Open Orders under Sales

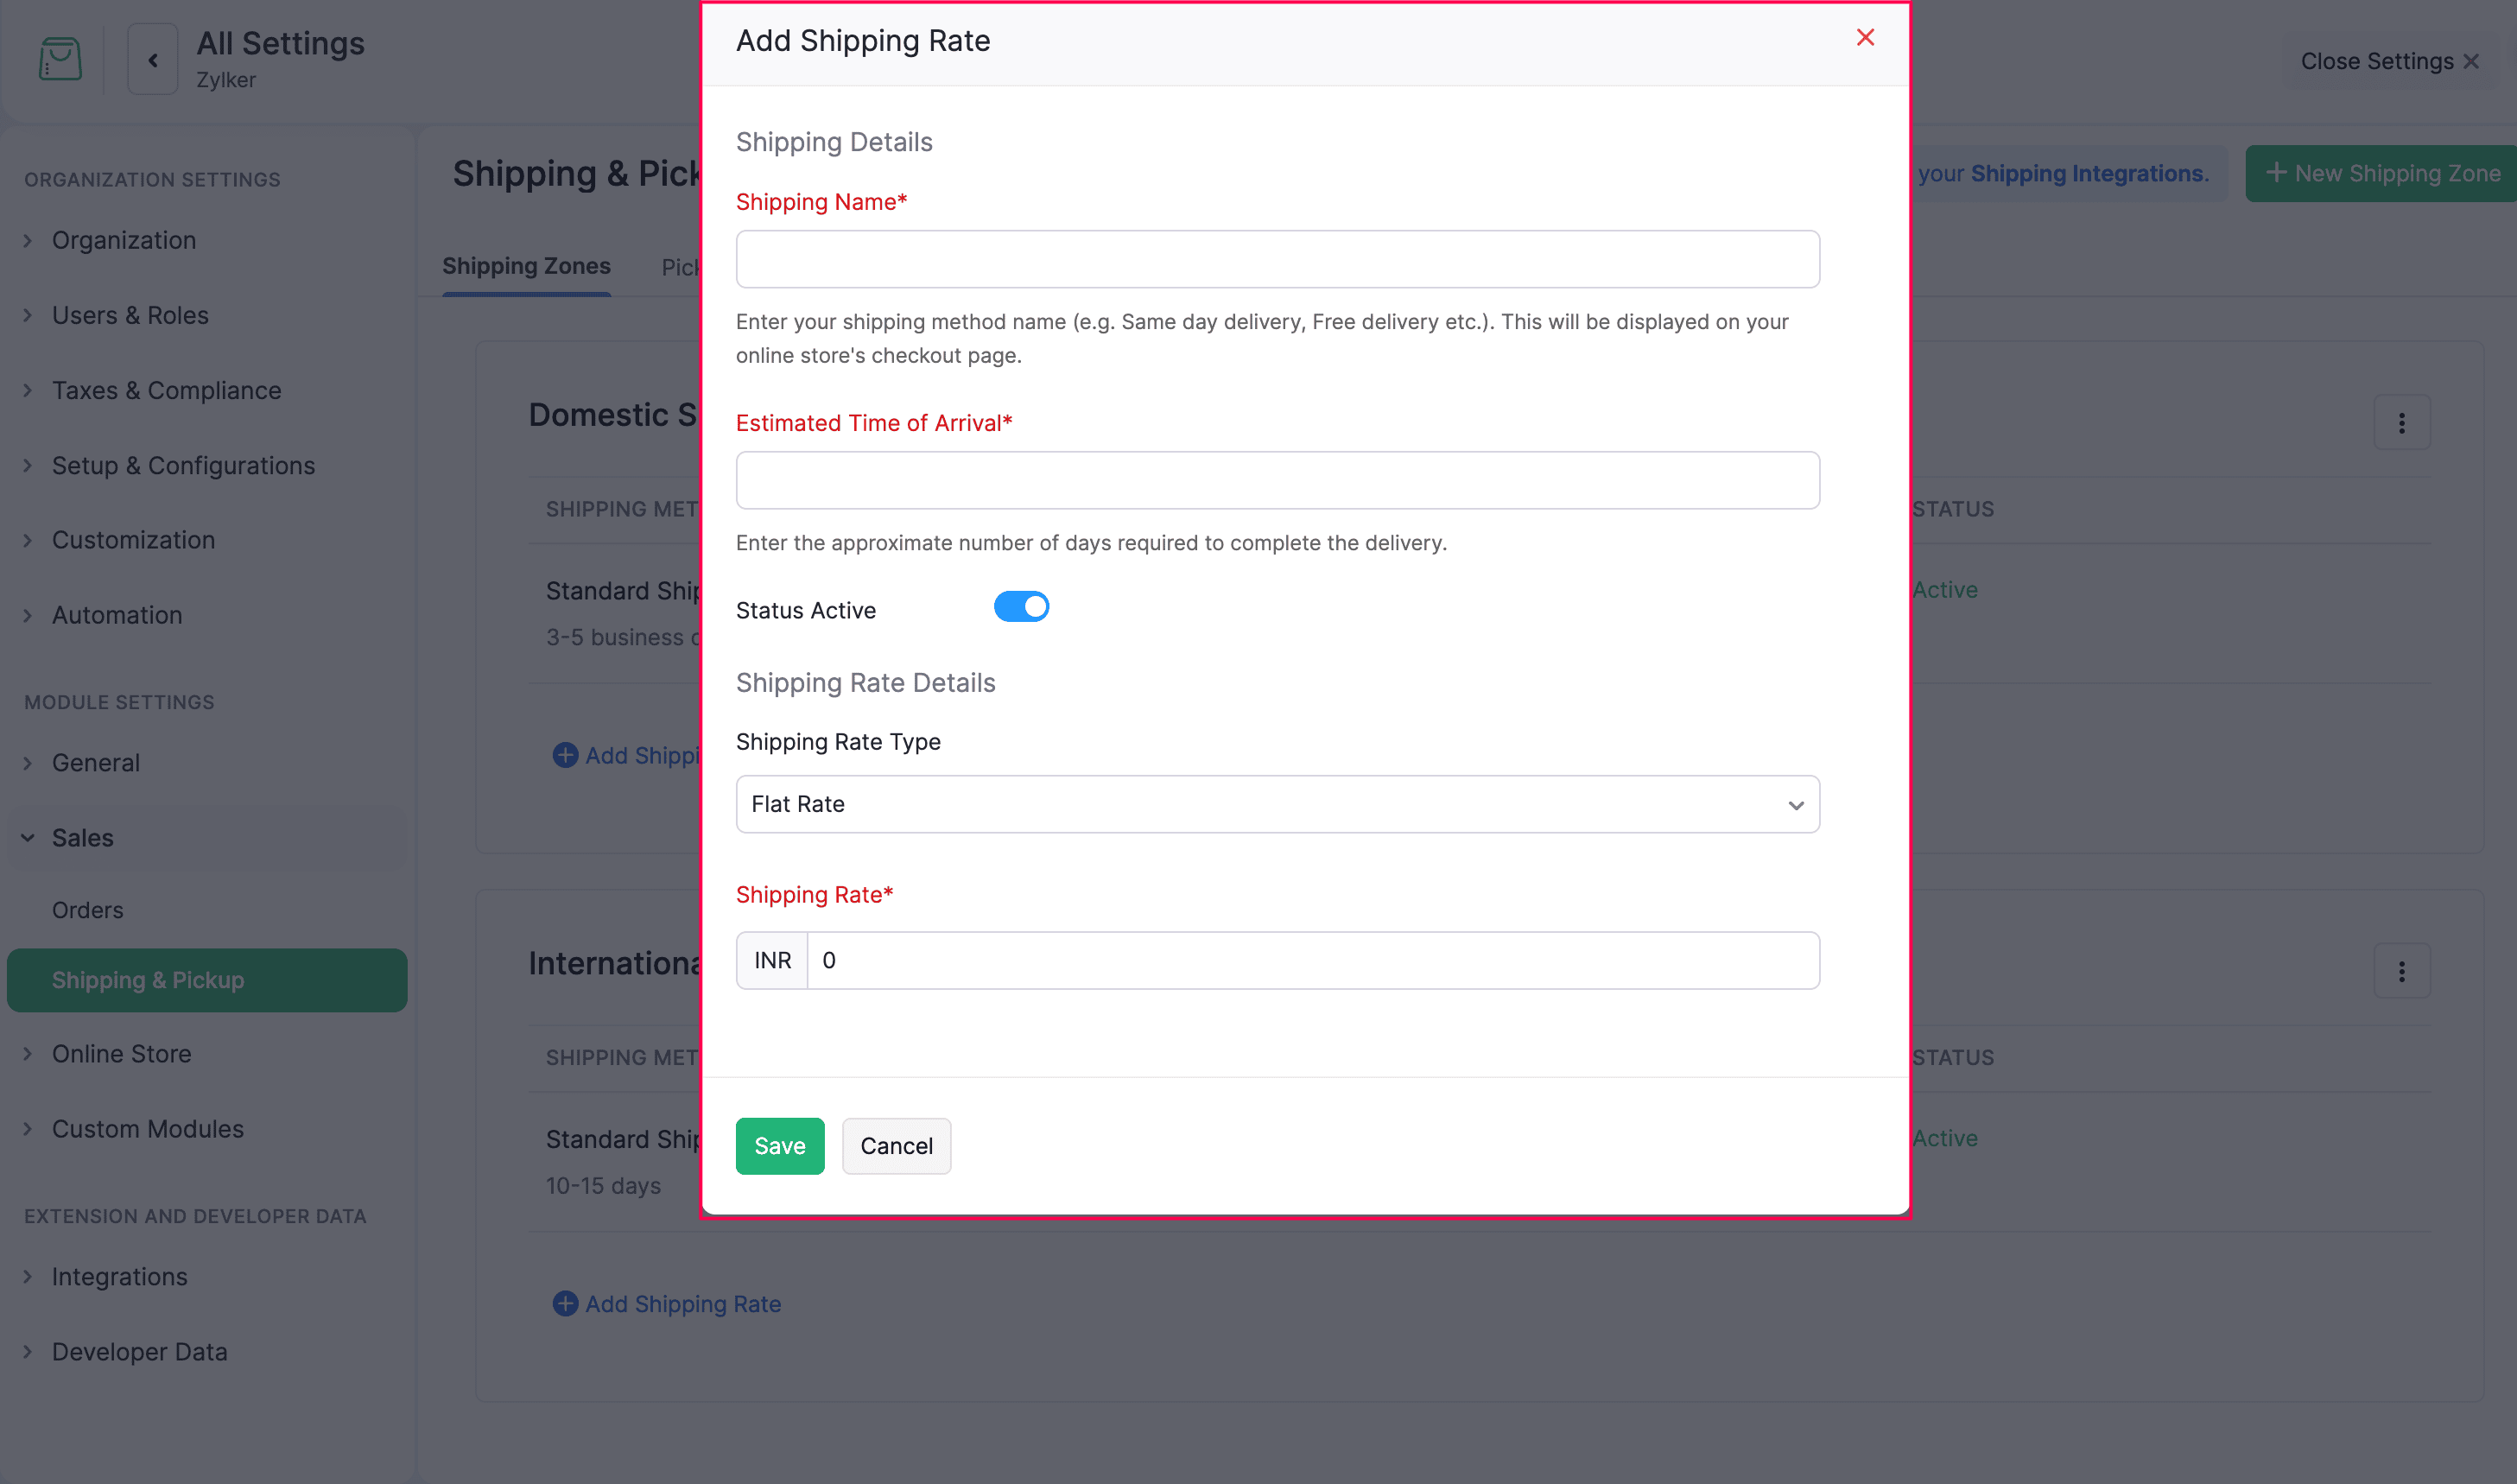pyautogui.click(x=88, y=910)
